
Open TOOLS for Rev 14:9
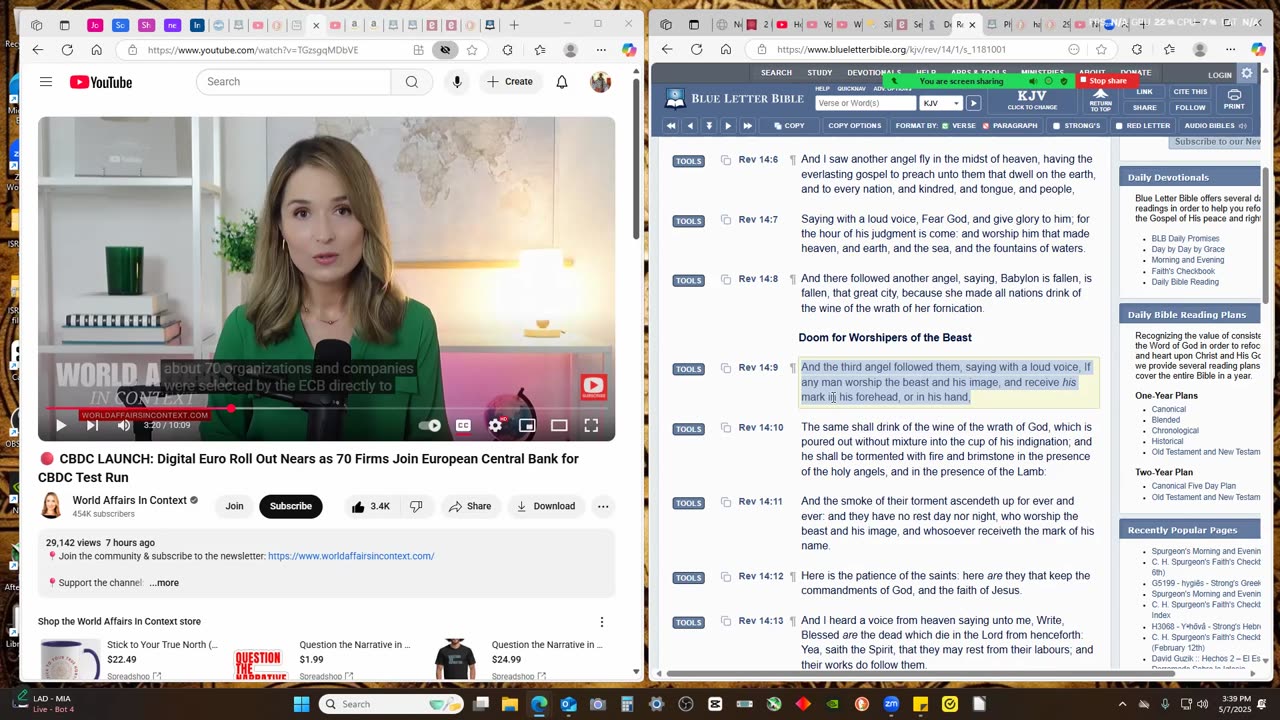click(x=688, y=369)
